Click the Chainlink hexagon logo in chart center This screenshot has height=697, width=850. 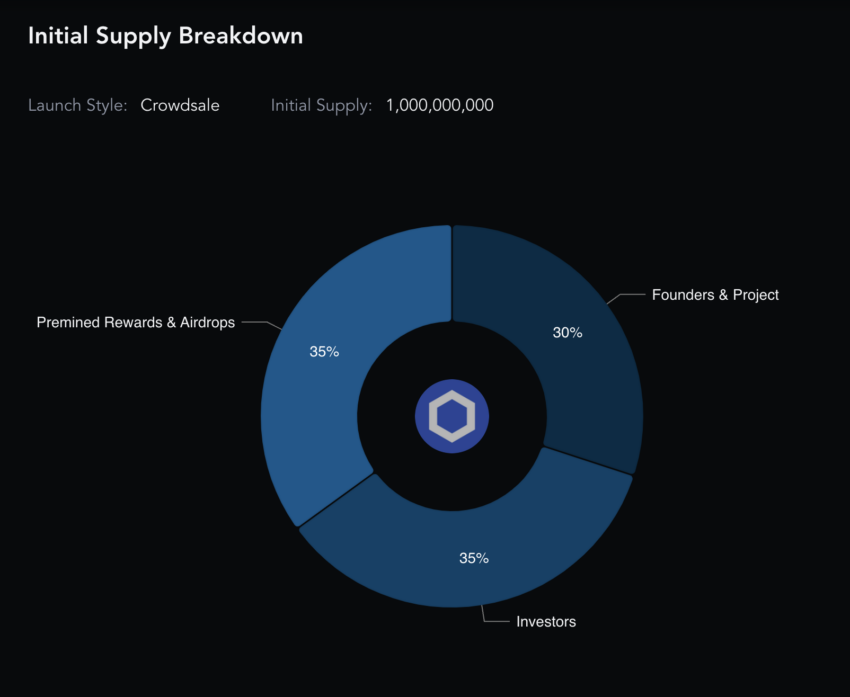tap(452, 416)
